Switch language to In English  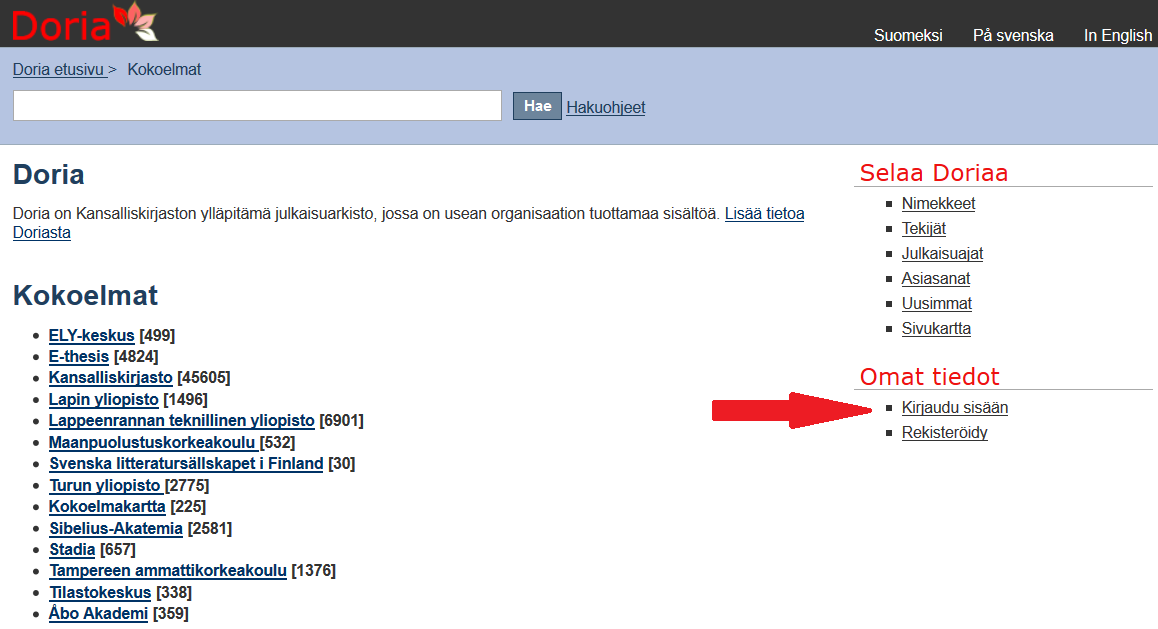coord(1117,35)
